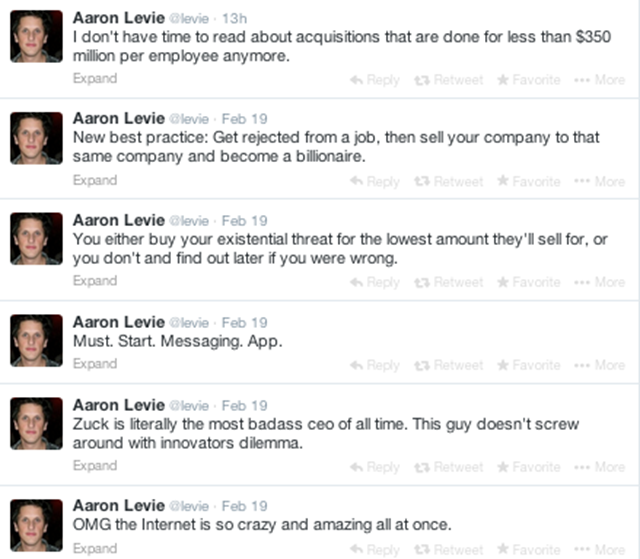Open More menu on 'New best practice' tweet
This screenshot has height=559, width=640.
point(600,181)
